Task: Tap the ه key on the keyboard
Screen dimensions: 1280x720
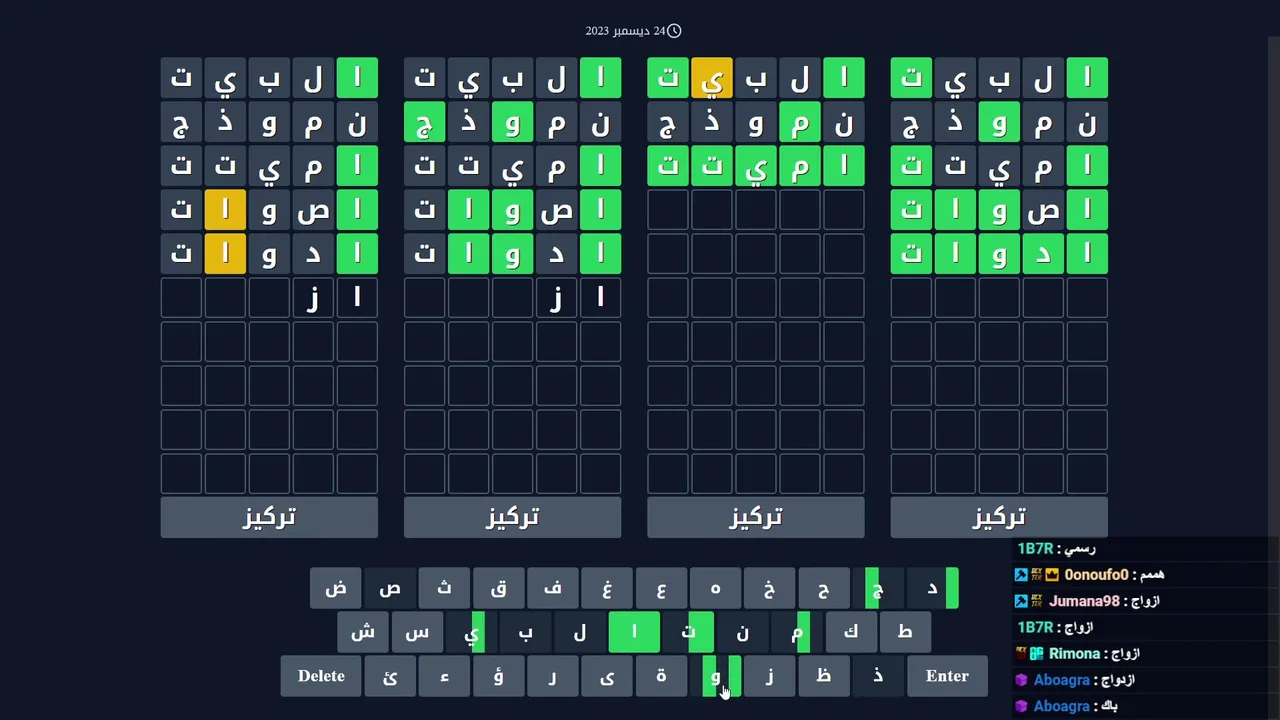Action: point(715,588)
